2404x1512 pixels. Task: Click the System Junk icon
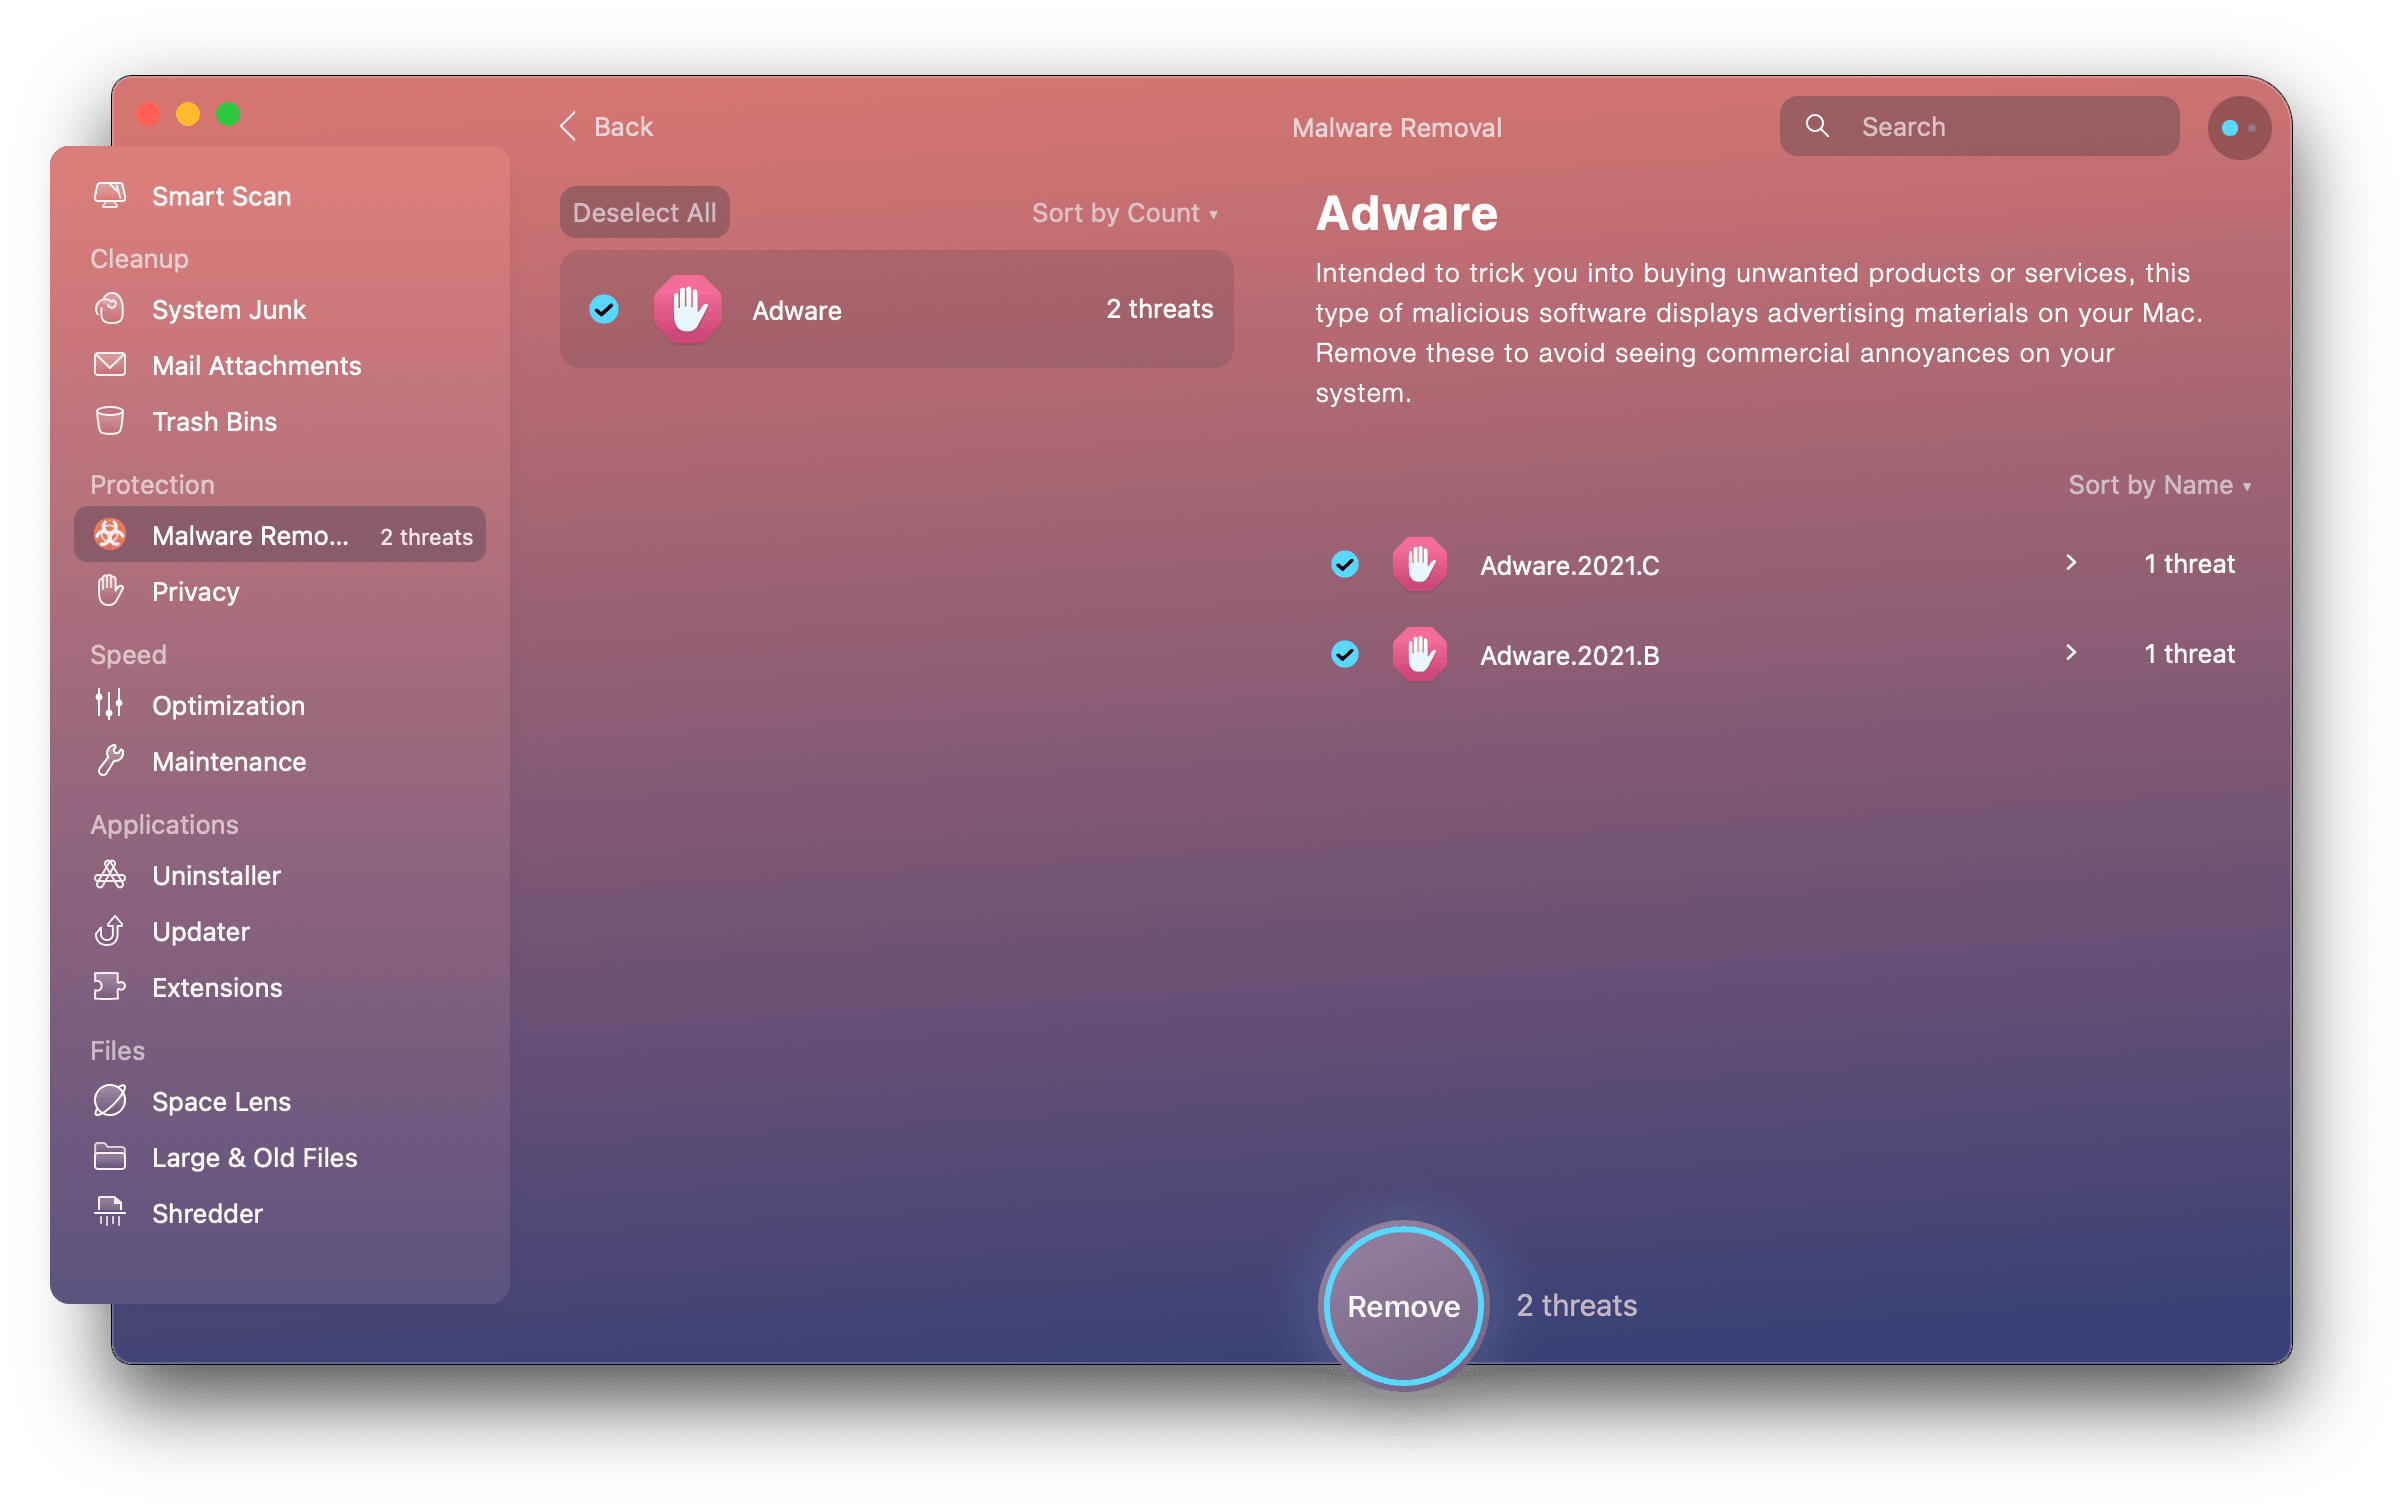coord(108,308)
